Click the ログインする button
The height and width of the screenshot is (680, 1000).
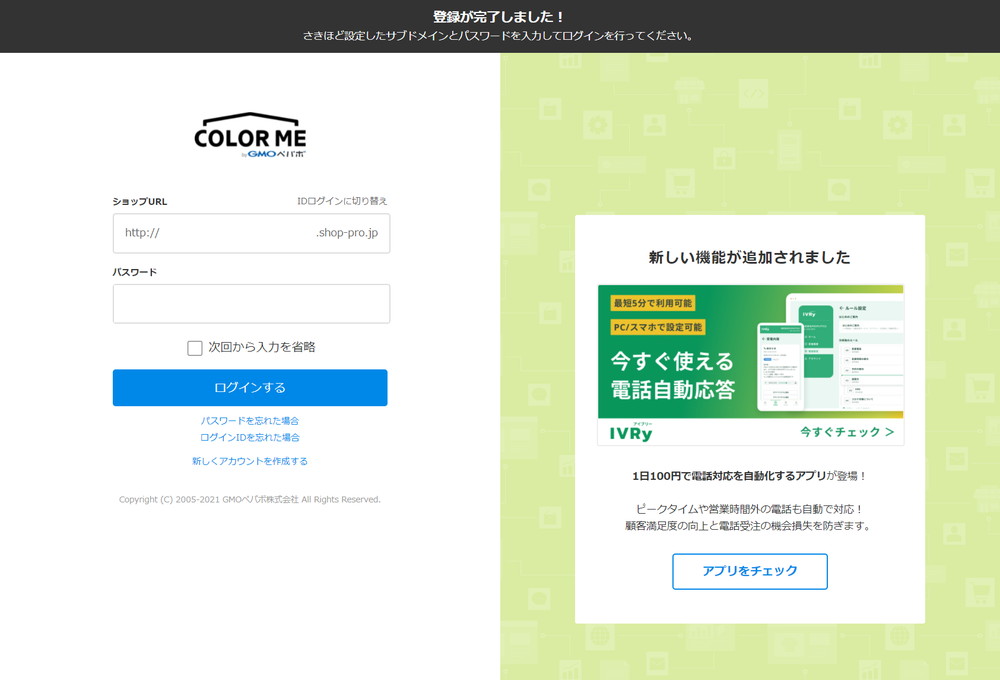[250, 388]
